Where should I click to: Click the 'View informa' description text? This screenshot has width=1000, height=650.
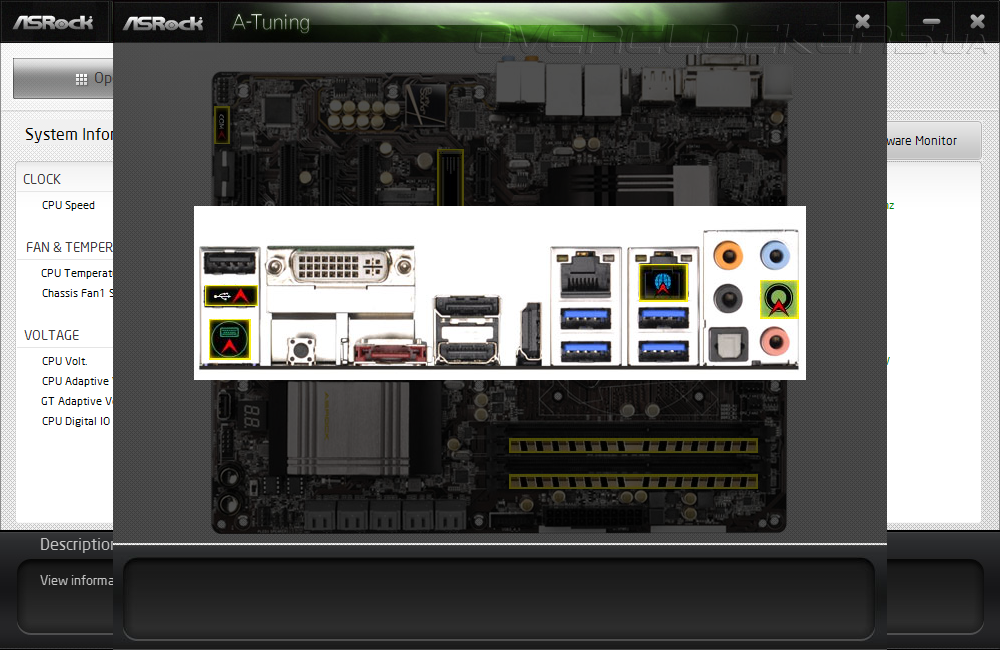pyautogui.click(x=77, y=580)
